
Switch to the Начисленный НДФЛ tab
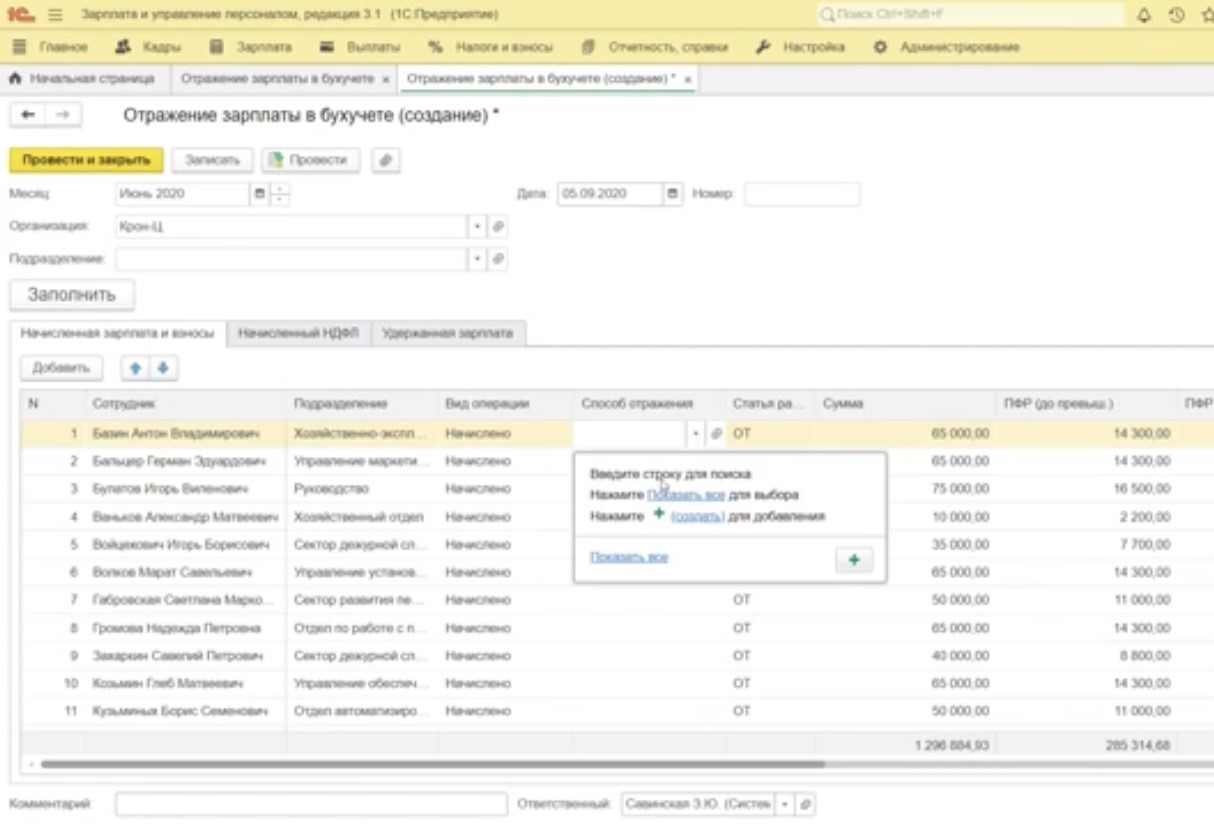pos(298,334)
